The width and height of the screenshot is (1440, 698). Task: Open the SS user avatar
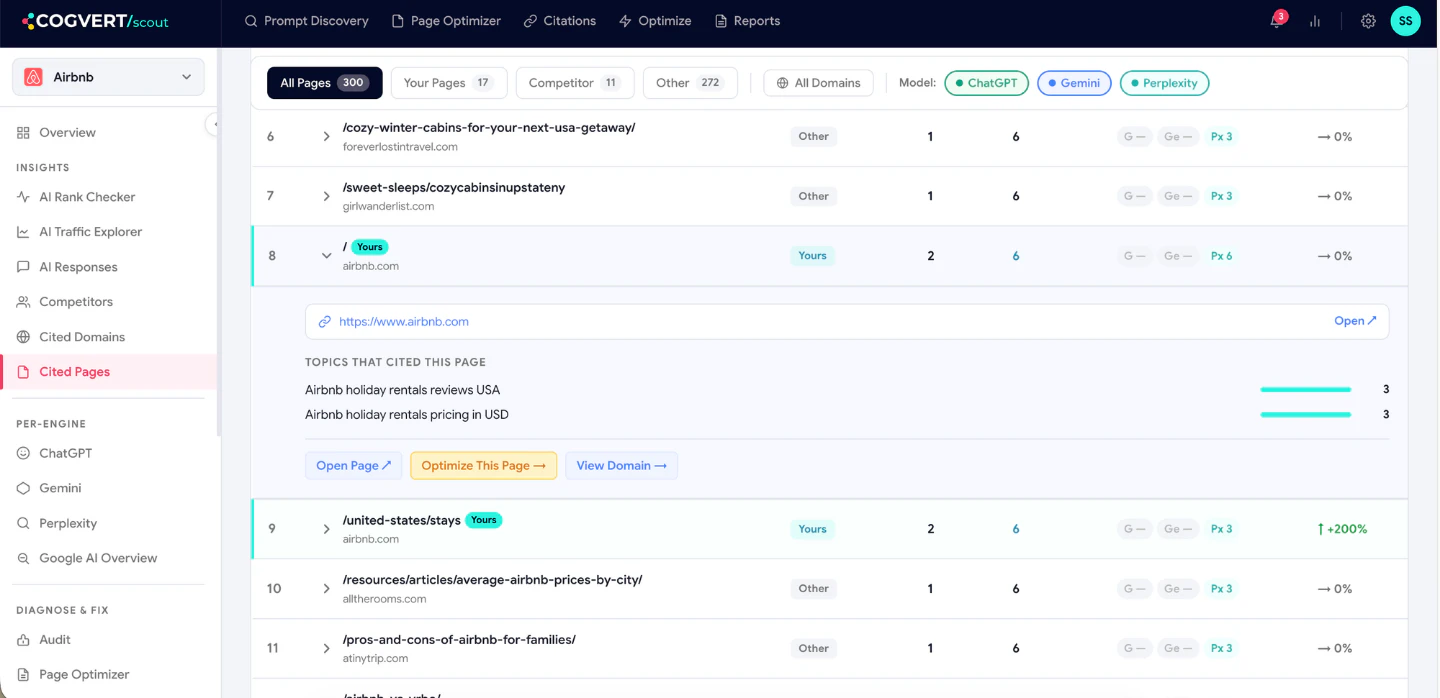1405,20
